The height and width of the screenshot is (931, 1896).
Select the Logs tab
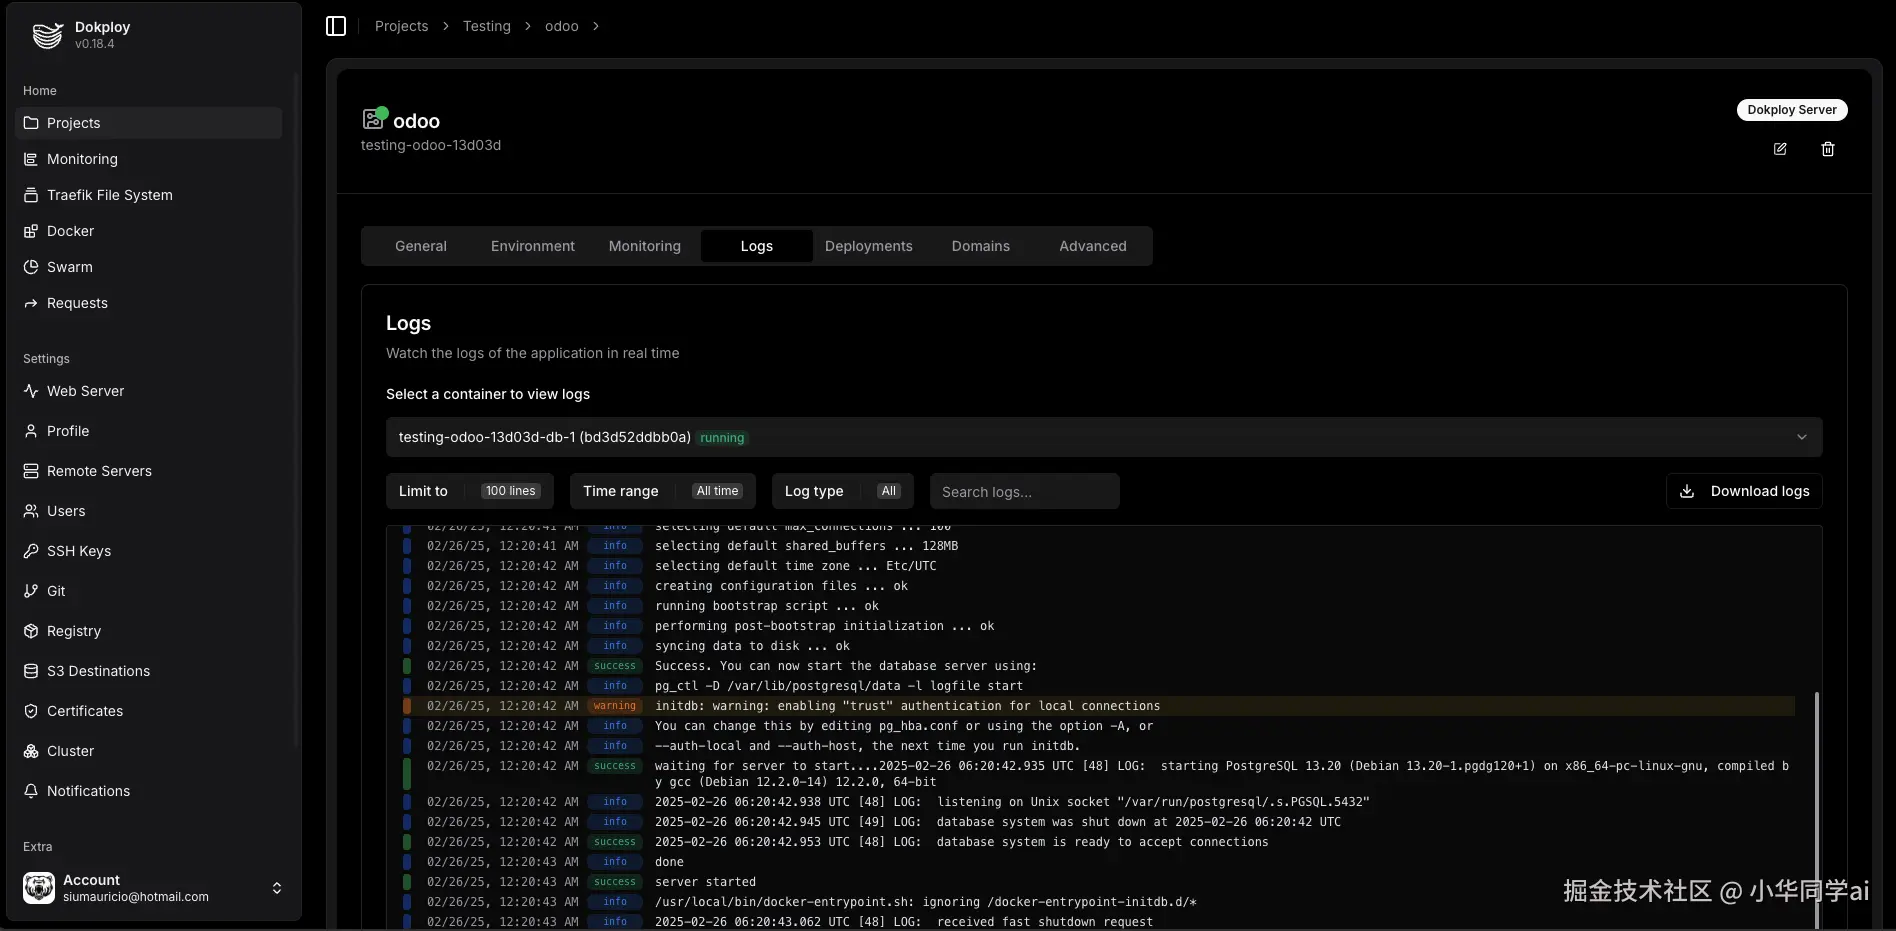(757, 246)
